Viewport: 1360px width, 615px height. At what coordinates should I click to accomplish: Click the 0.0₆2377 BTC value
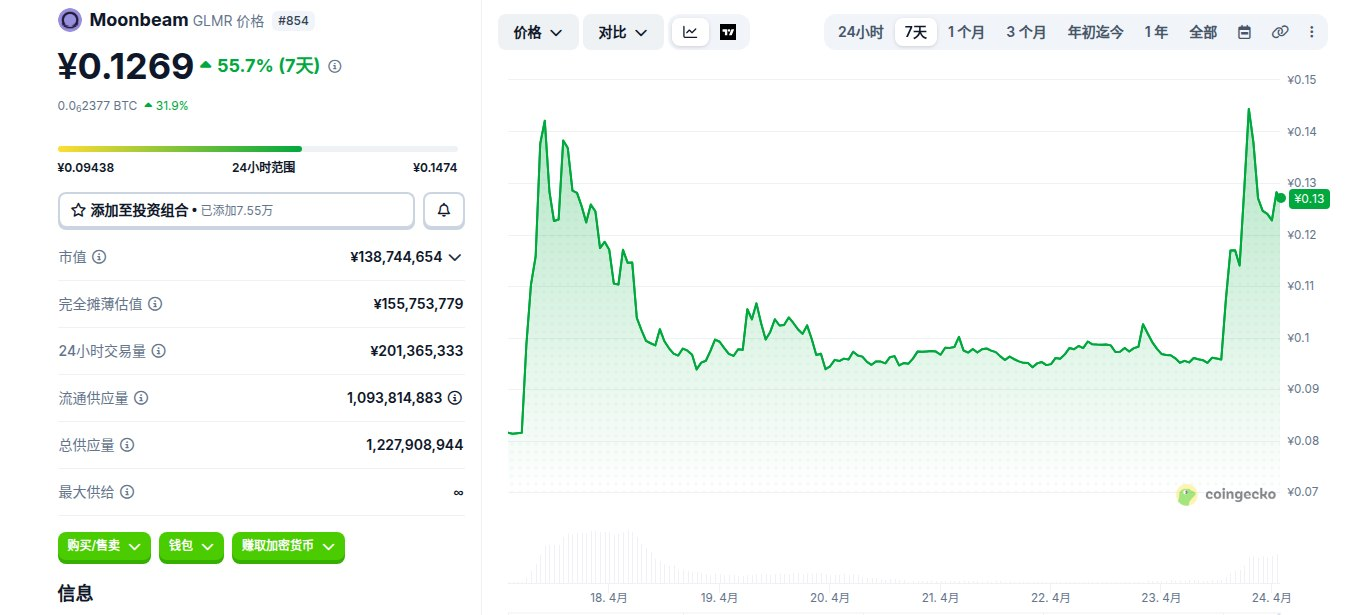click(97, 105)
